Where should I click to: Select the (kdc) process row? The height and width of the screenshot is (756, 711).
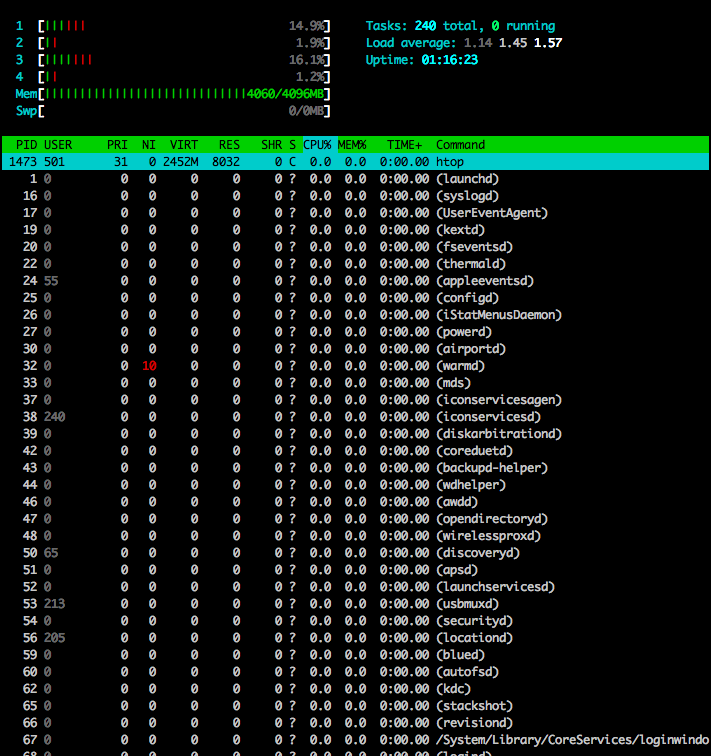[355, 688]
